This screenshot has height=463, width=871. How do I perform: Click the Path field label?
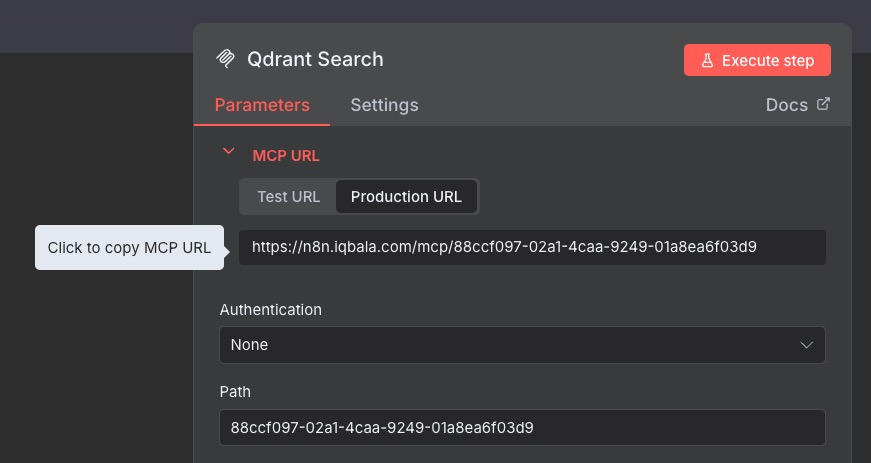click(235, 392)
